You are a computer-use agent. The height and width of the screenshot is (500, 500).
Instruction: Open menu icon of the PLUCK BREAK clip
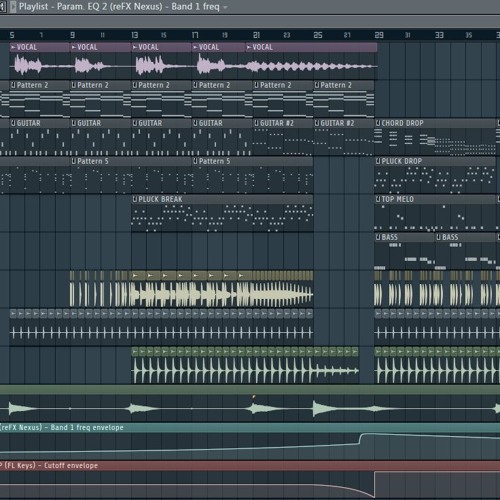pyautogui.click(x=135, y=199)
